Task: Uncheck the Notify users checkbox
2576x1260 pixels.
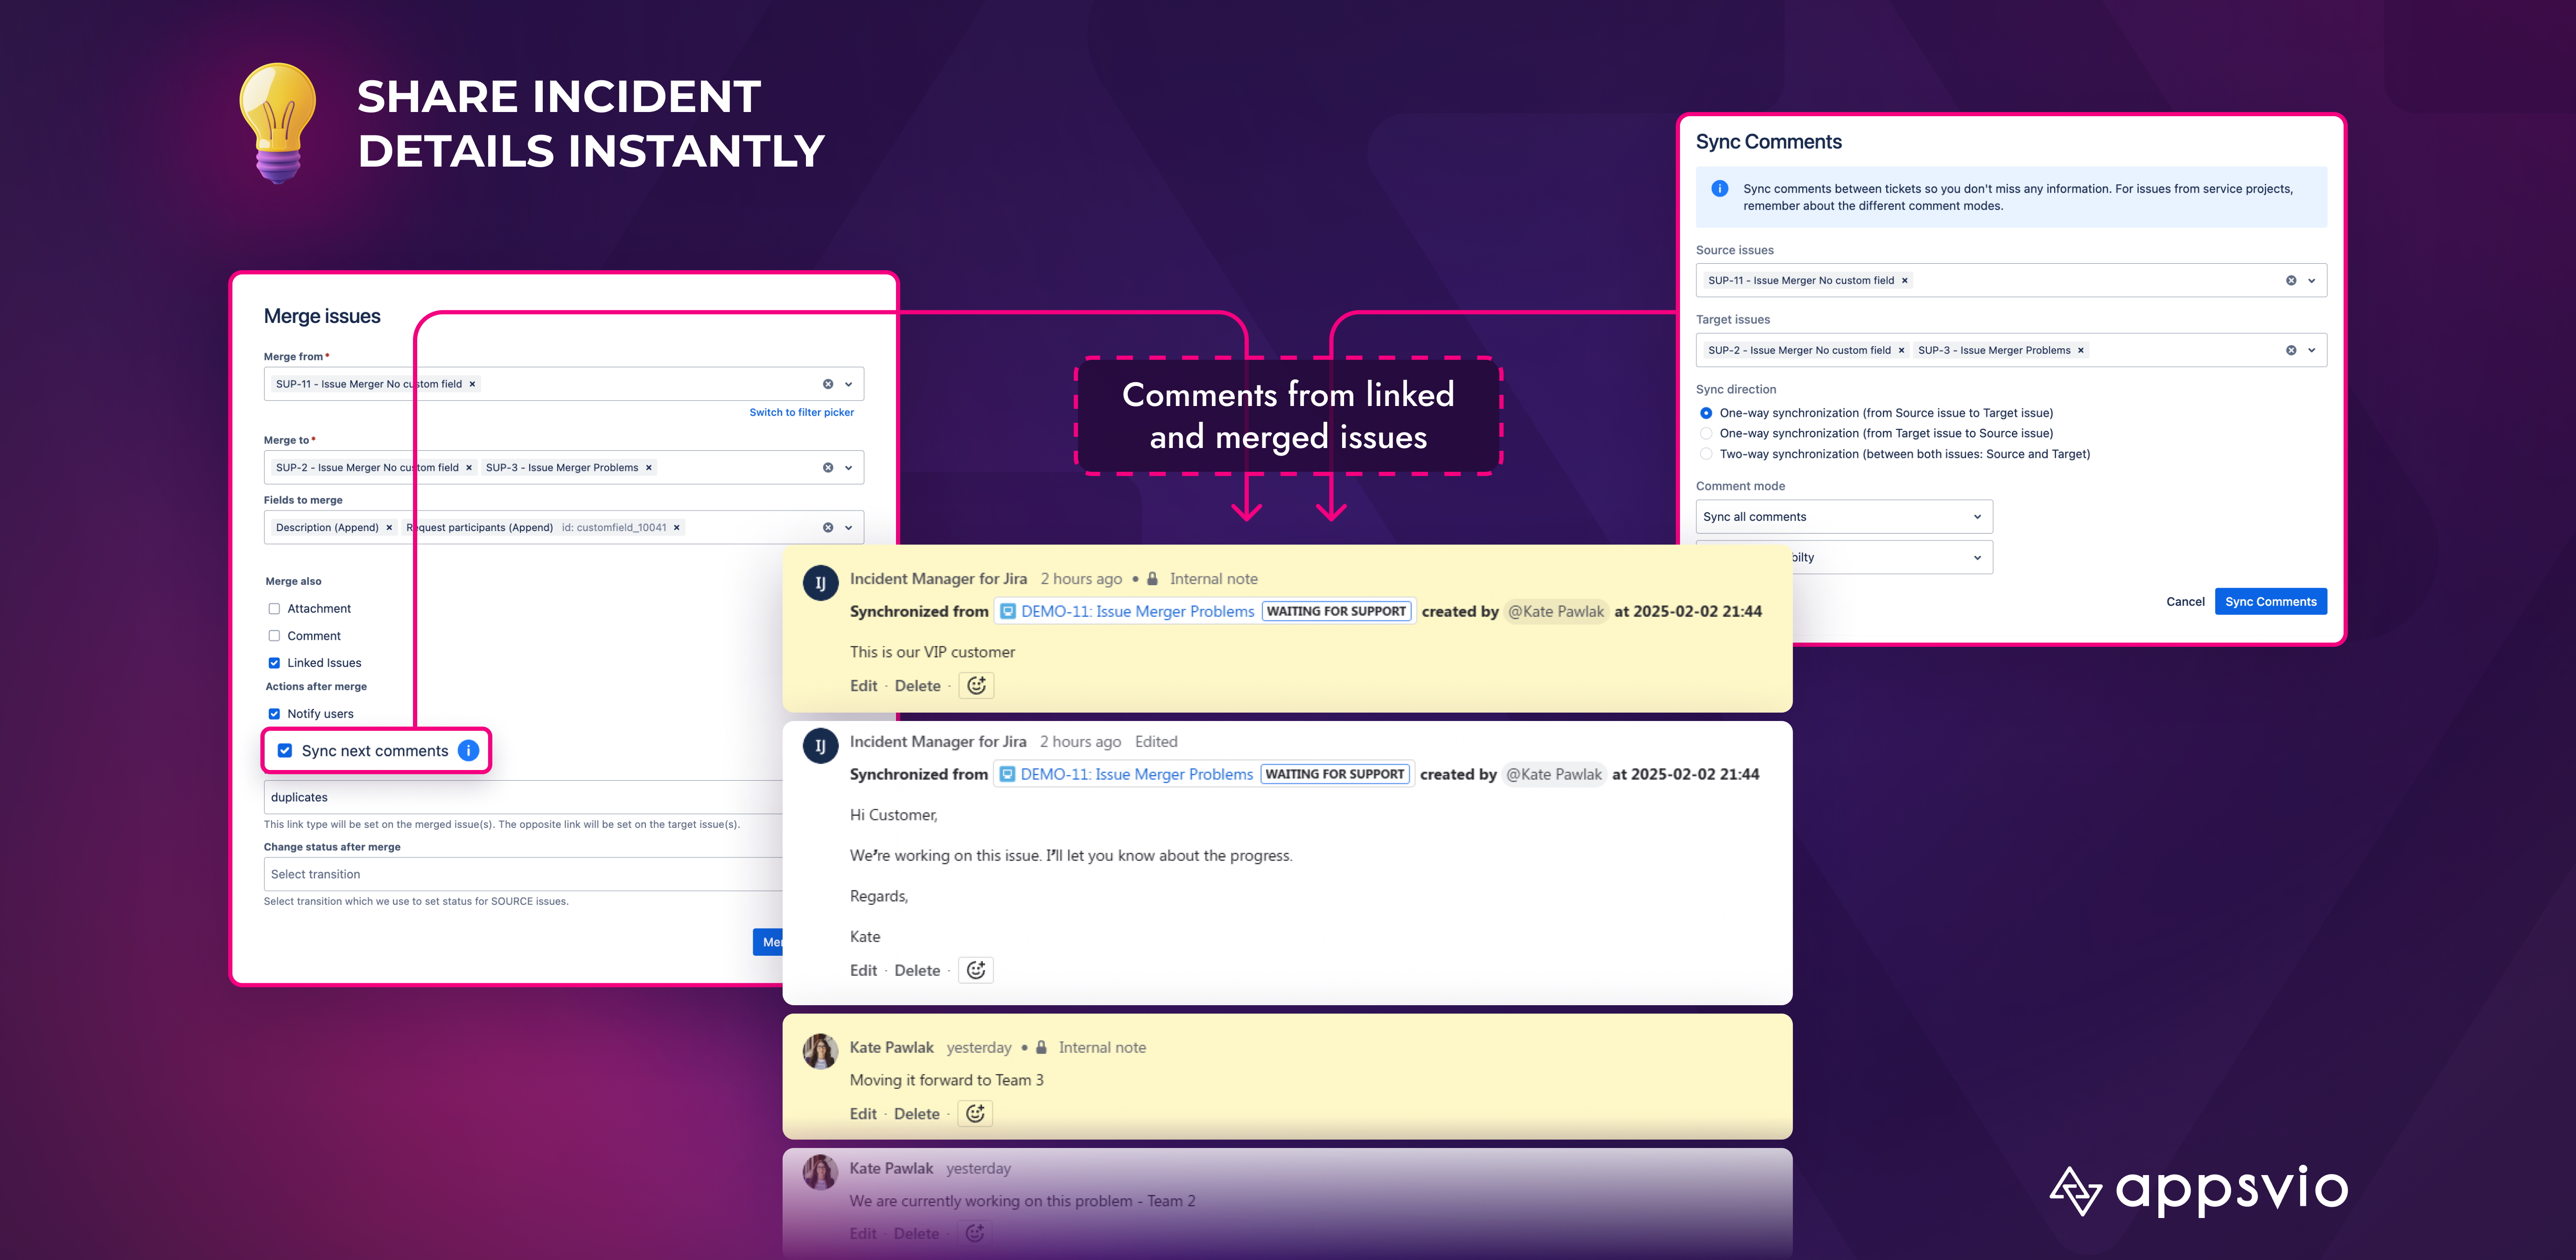Action: click(x=274, y=713)
